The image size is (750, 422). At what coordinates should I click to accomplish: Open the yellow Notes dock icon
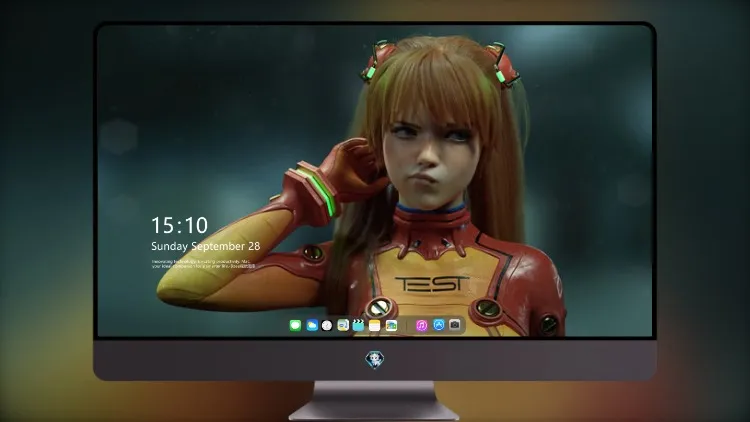[375, 326]
